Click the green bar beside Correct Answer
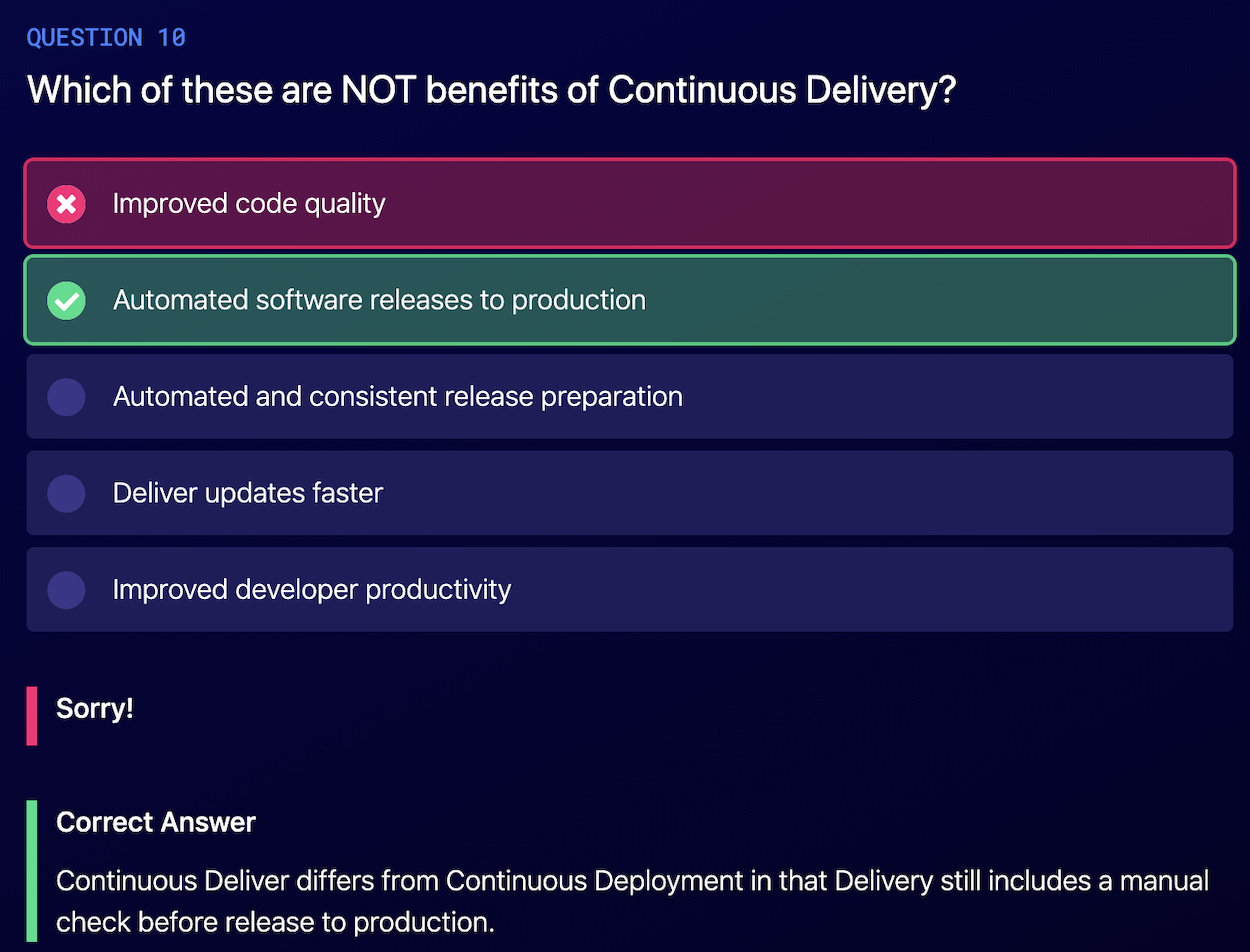This screenshot has height=952, width=1250. 32,870
